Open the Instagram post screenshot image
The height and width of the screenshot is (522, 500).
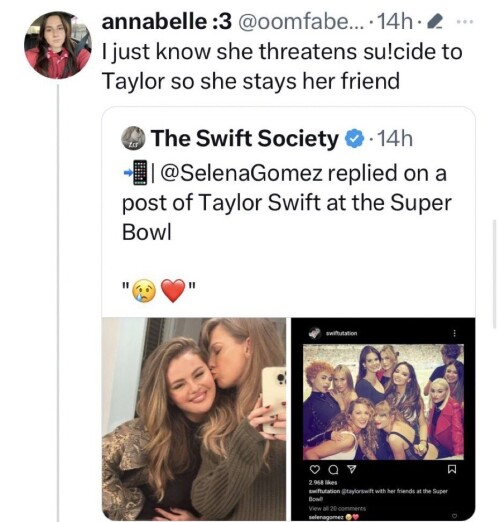pos(383,419)
